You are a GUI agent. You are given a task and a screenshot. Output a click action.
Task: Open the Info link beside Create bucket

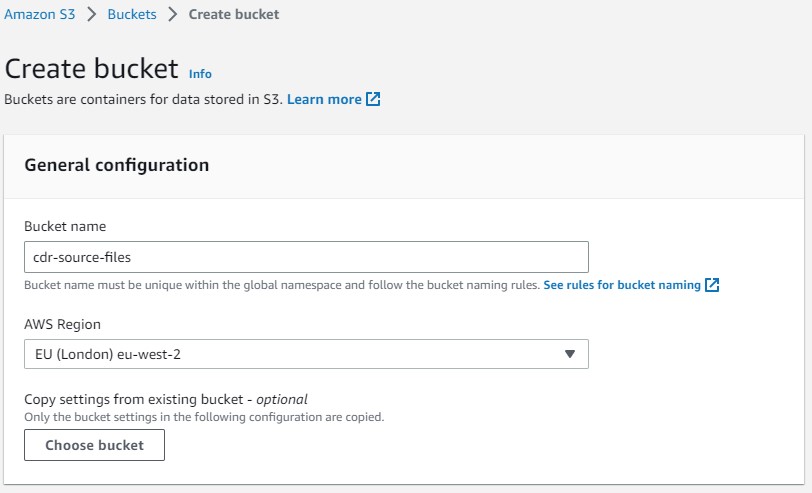[x=200, y=73]
